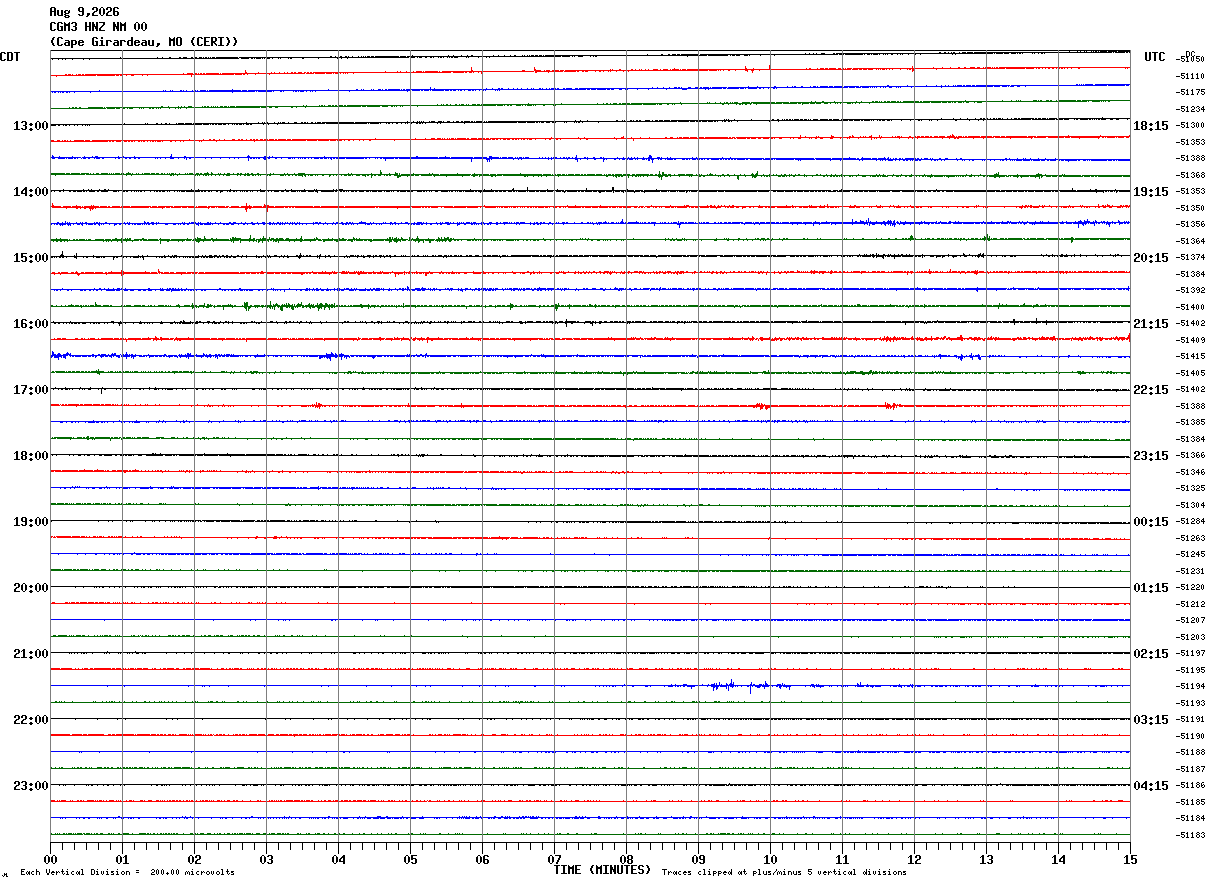
Task: Click the -51300 DC offset value
Action: pyautogui.click(x=1191, y=126)
